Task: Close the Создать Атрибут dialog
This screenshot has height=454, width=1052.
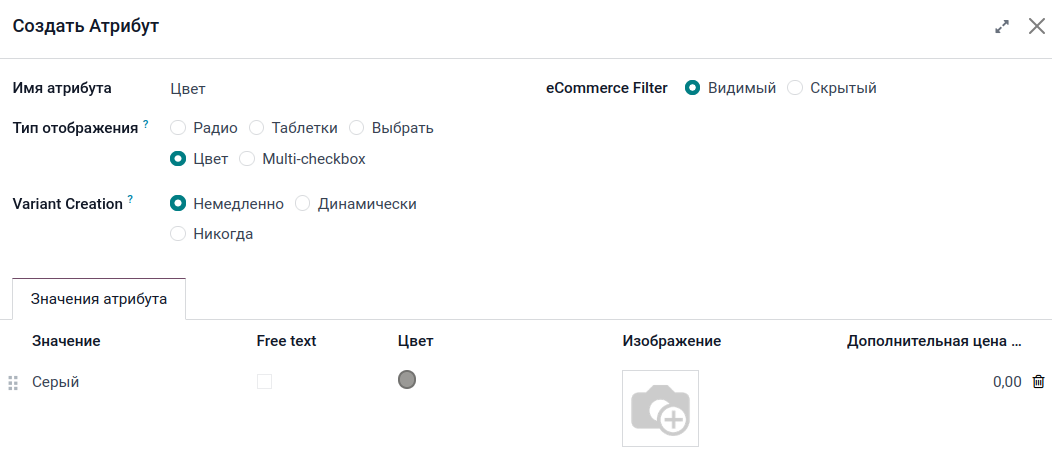Action: 1037,27
